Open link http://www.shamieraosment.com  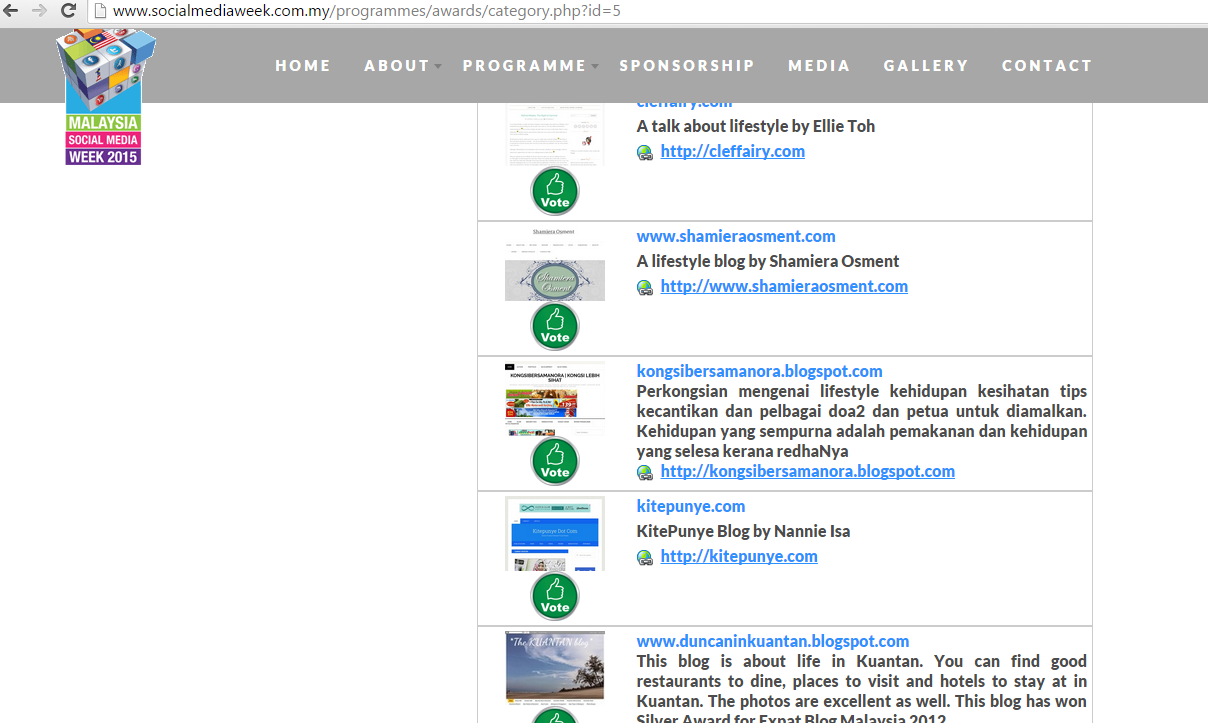click(784, 286)
